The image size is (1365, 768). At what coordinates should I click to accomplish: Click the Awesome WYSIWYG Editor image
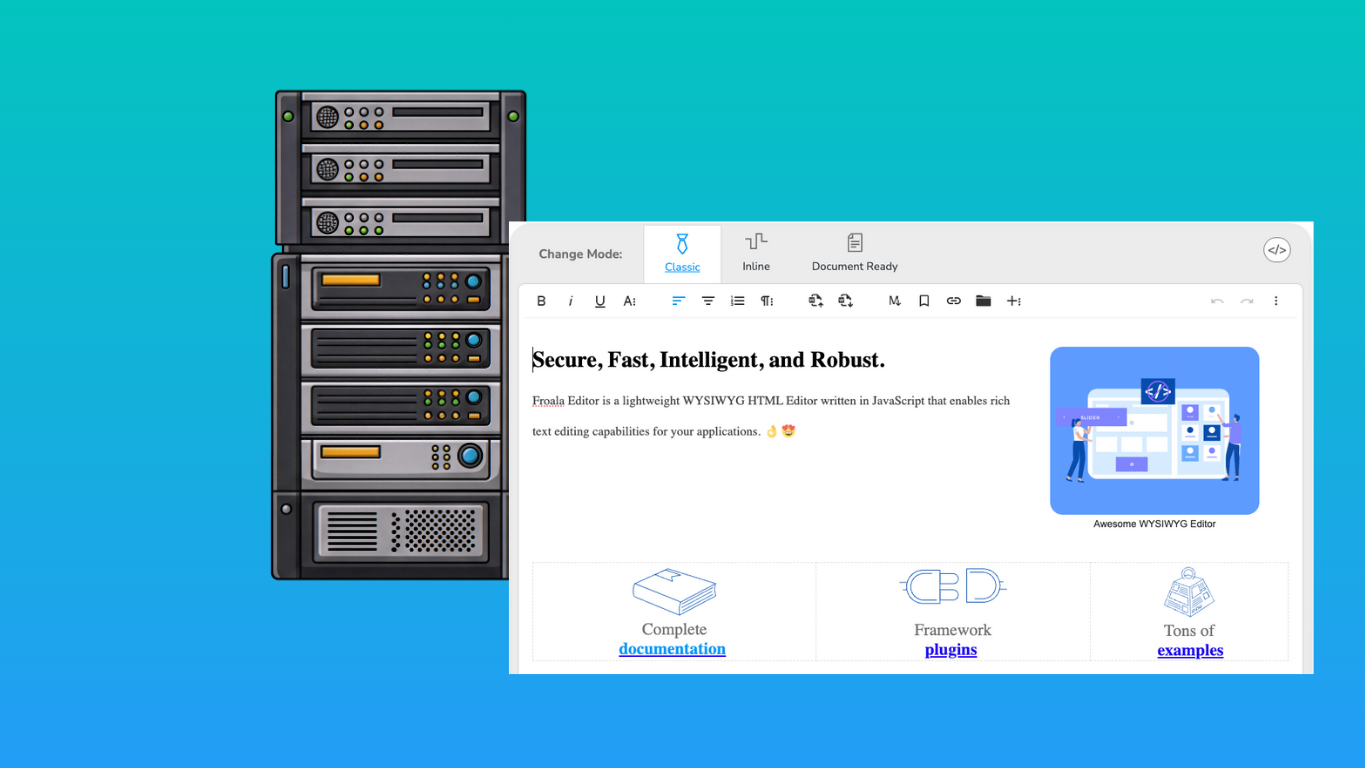[1154, 431]
